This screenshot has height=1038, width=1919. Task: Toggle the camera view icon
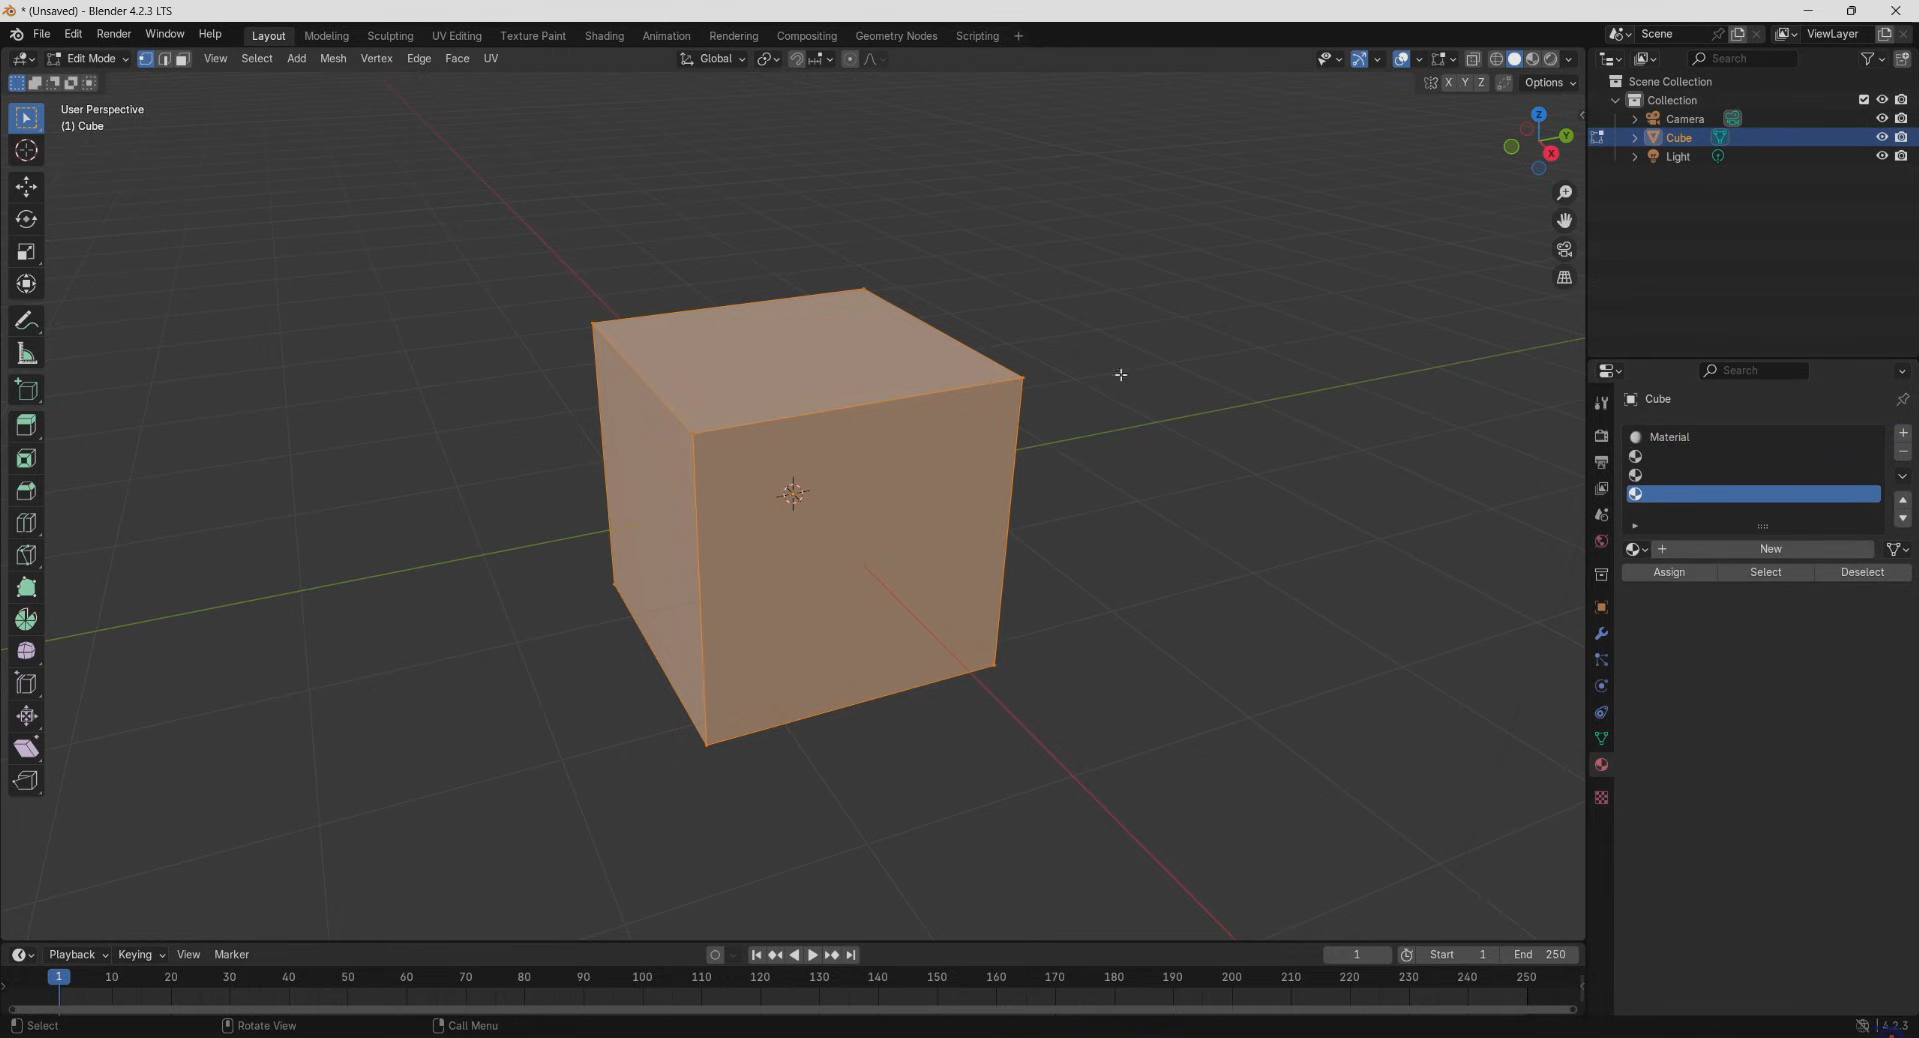[1564, 249]
